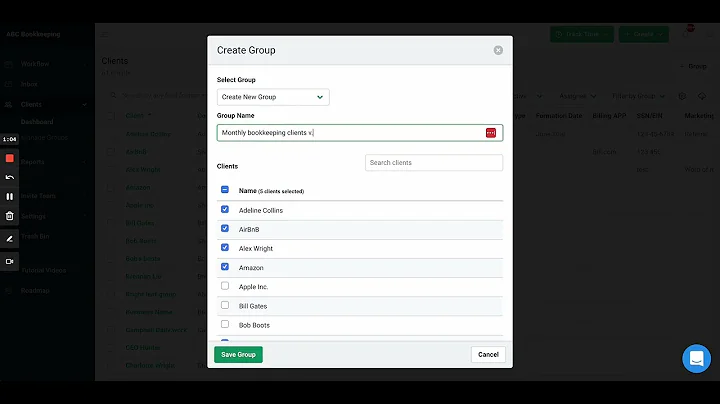This screenshot has height=404, width=720.
Task: Click the Track Time button
Action: click(x=582, y=34)
